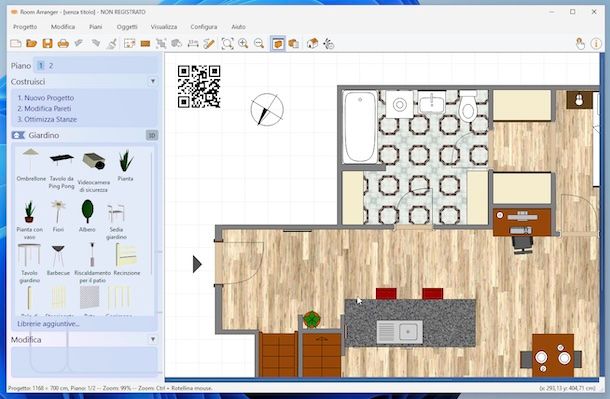The height and width of the screenshot is (399, 610).
Task: Open the Visualizza menu
Action: (164, 27)
